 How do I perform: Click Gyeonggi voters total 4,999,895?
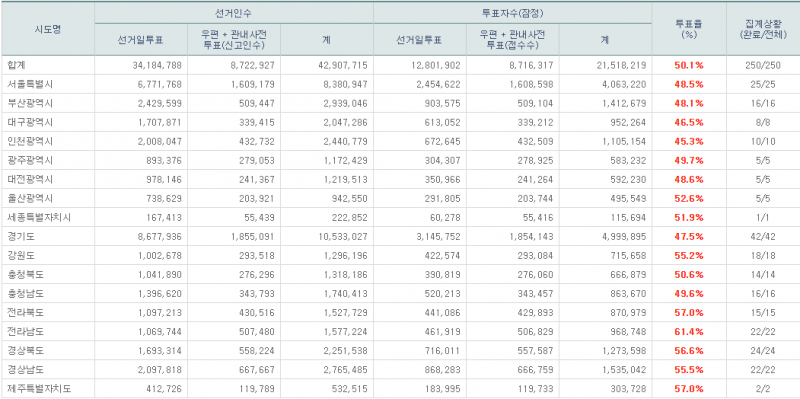click(x=624, y=237)
